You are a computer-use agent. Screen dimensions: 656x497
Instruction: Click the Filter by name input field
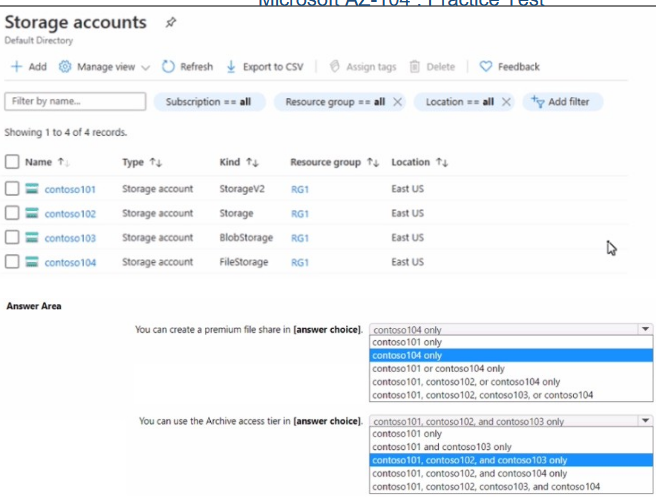[x=74, y=102]
